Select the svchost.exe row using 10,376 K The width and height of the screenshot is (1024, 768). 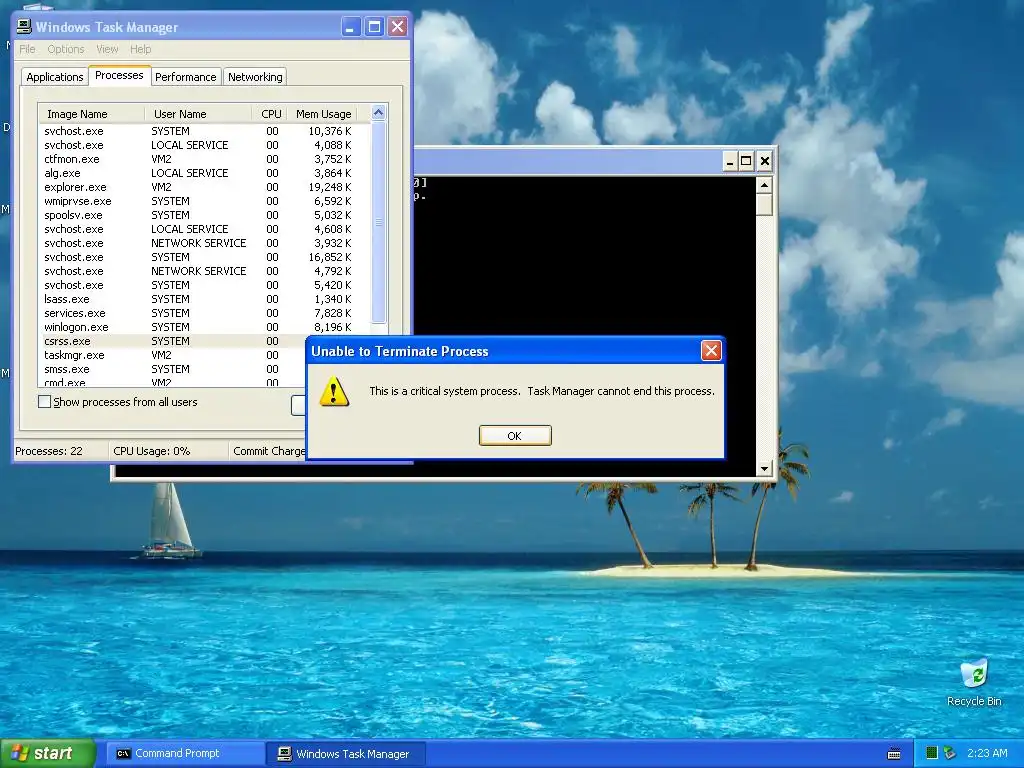pyautogui.click(x=204, y=131)
